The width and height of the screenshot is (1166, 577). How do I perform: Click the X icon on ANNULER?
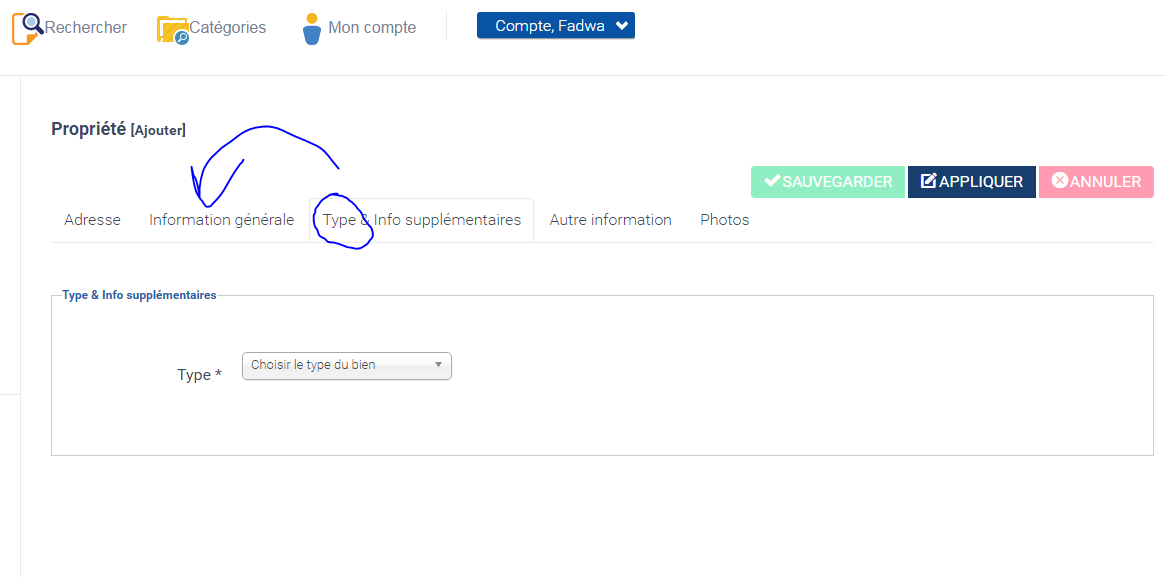coord(1060,181)
